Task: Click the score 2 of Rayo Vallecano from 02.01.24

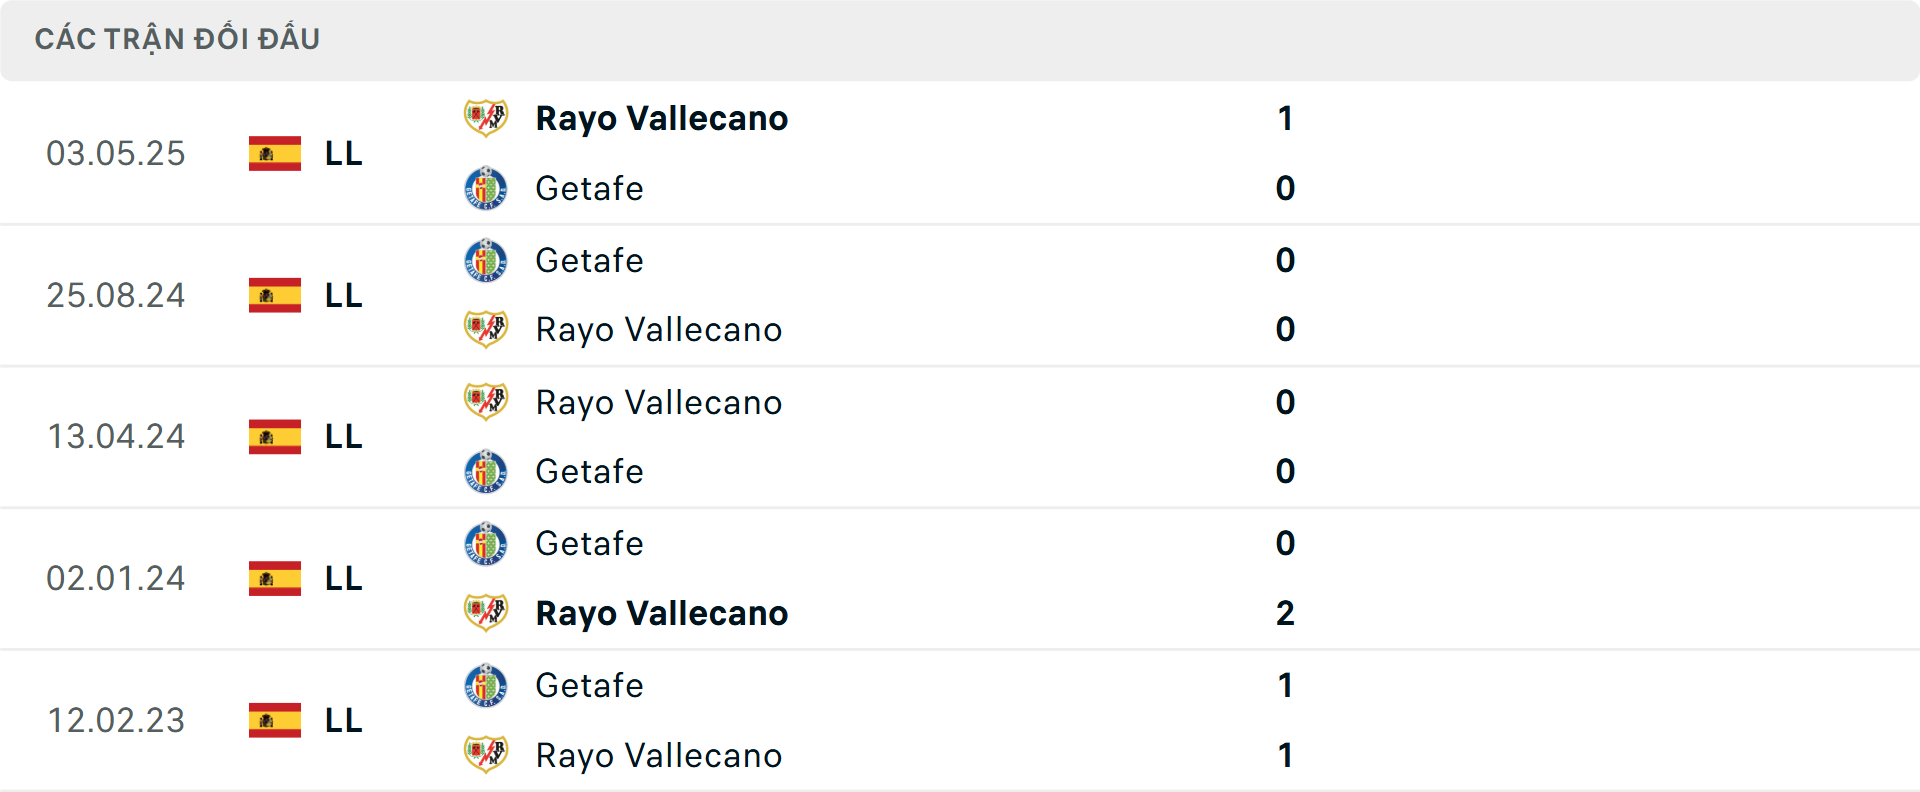Action: [1284, 613]
